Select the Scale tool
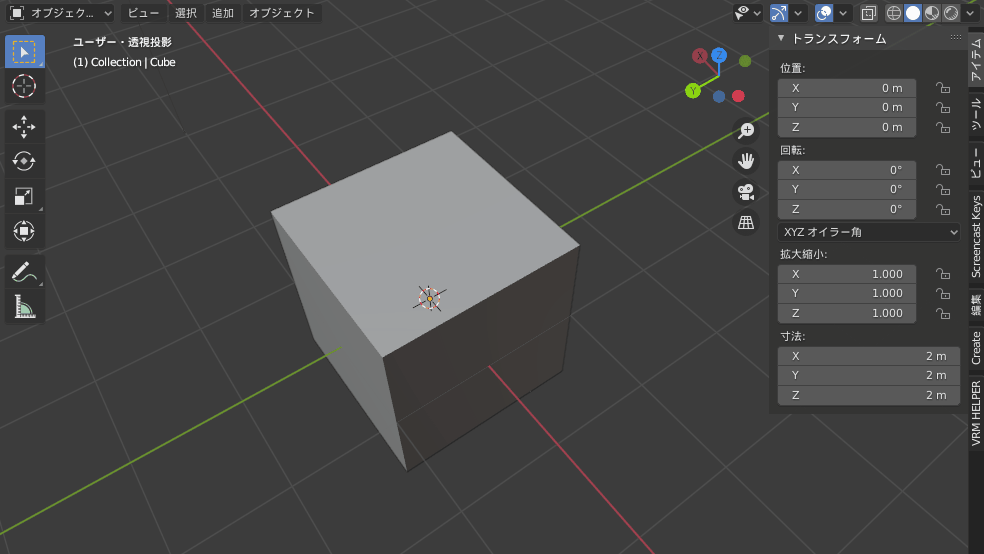The height and width of the screenshot is (554, 984). pyautogui.click(x=24, y=196)
